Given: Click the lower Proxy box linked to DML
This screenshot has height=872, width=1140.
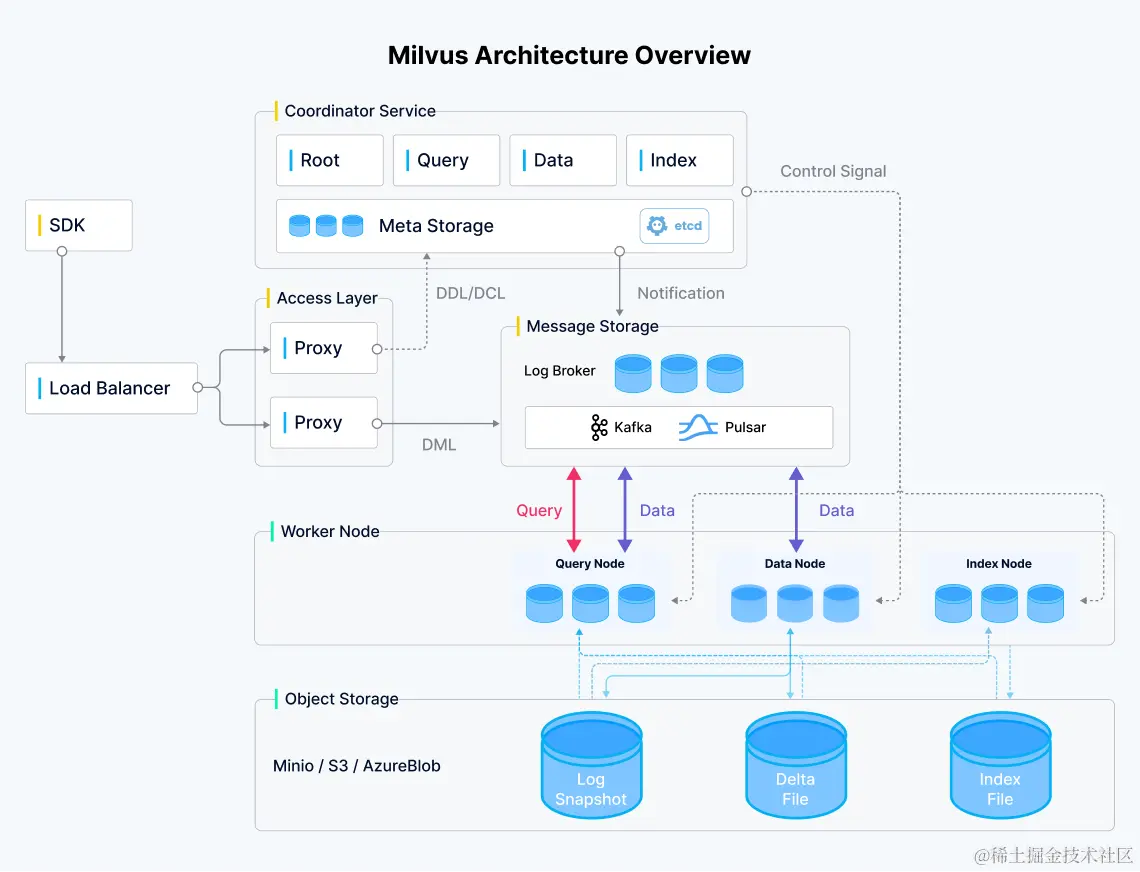Looking at the screenshot, I should 324,423.
